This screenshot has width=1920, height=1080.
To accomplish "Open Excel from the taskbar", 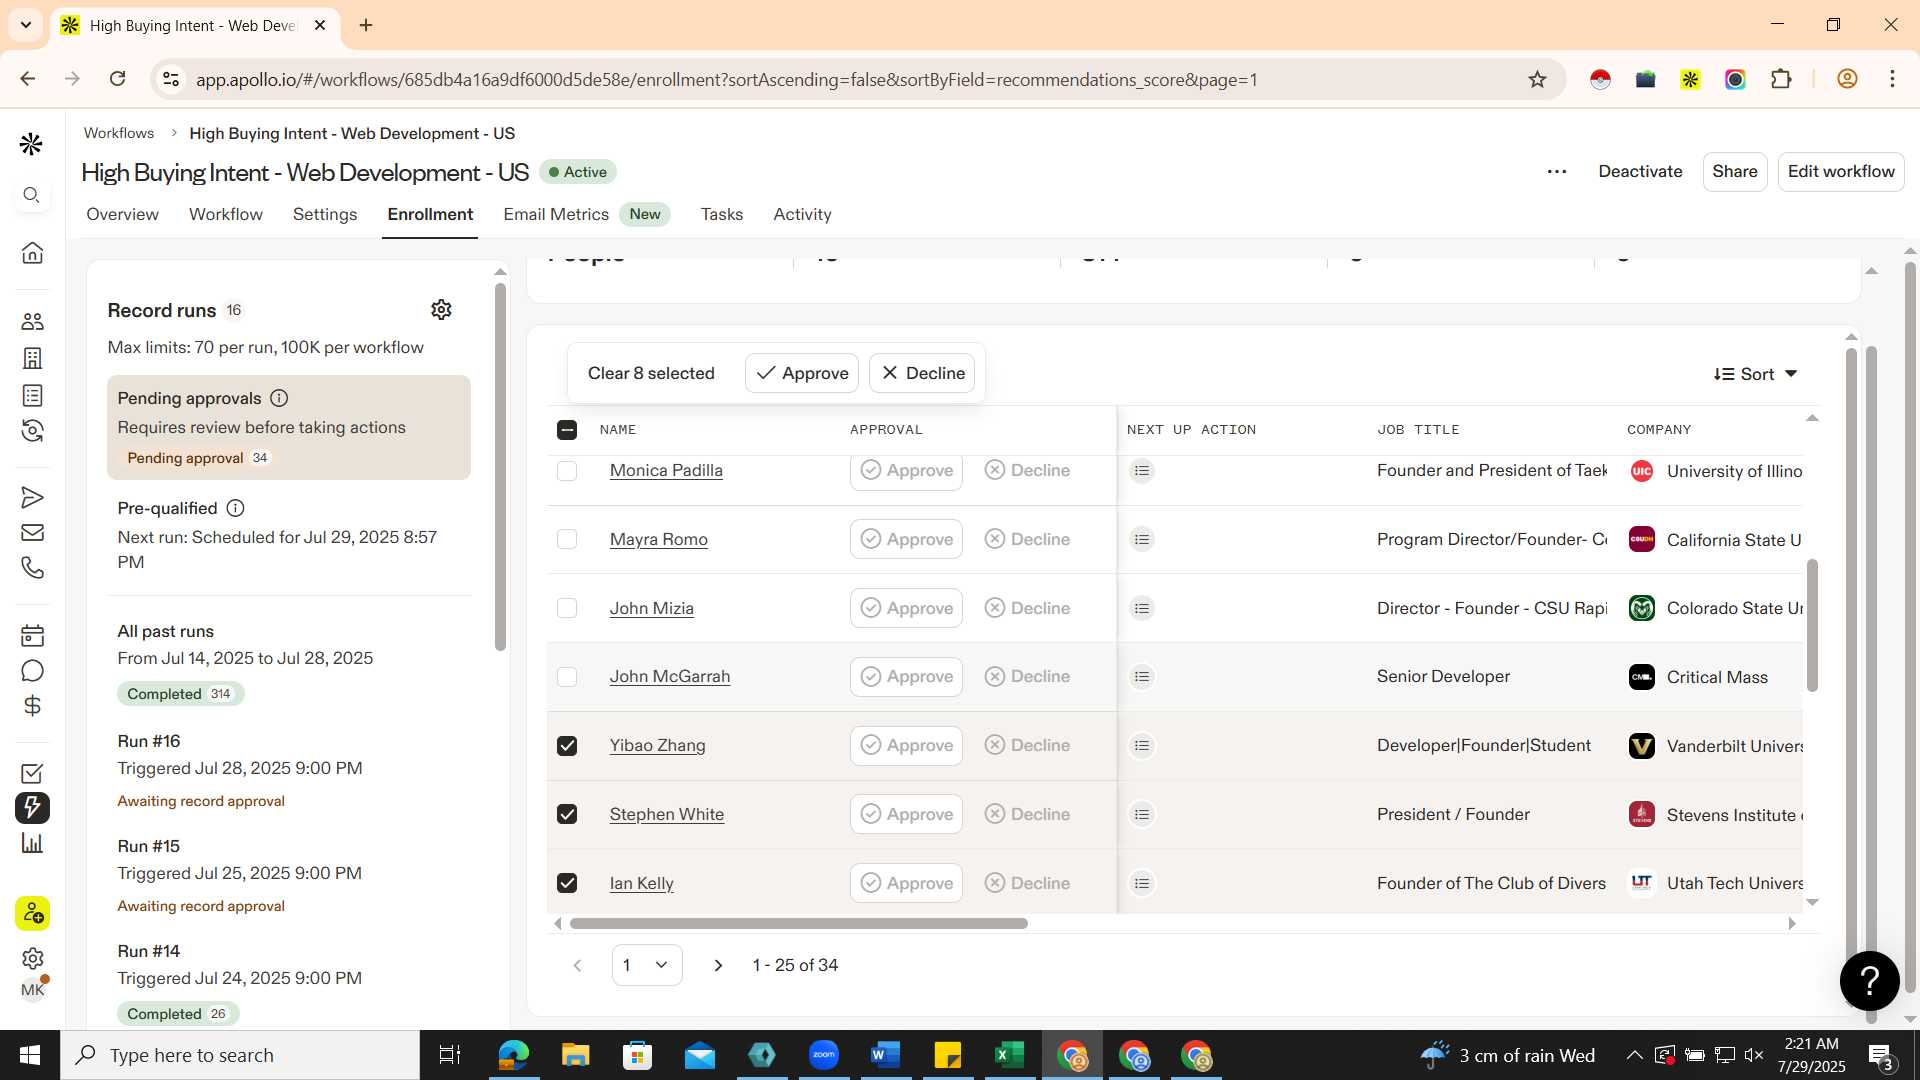I will 1009,1055.
